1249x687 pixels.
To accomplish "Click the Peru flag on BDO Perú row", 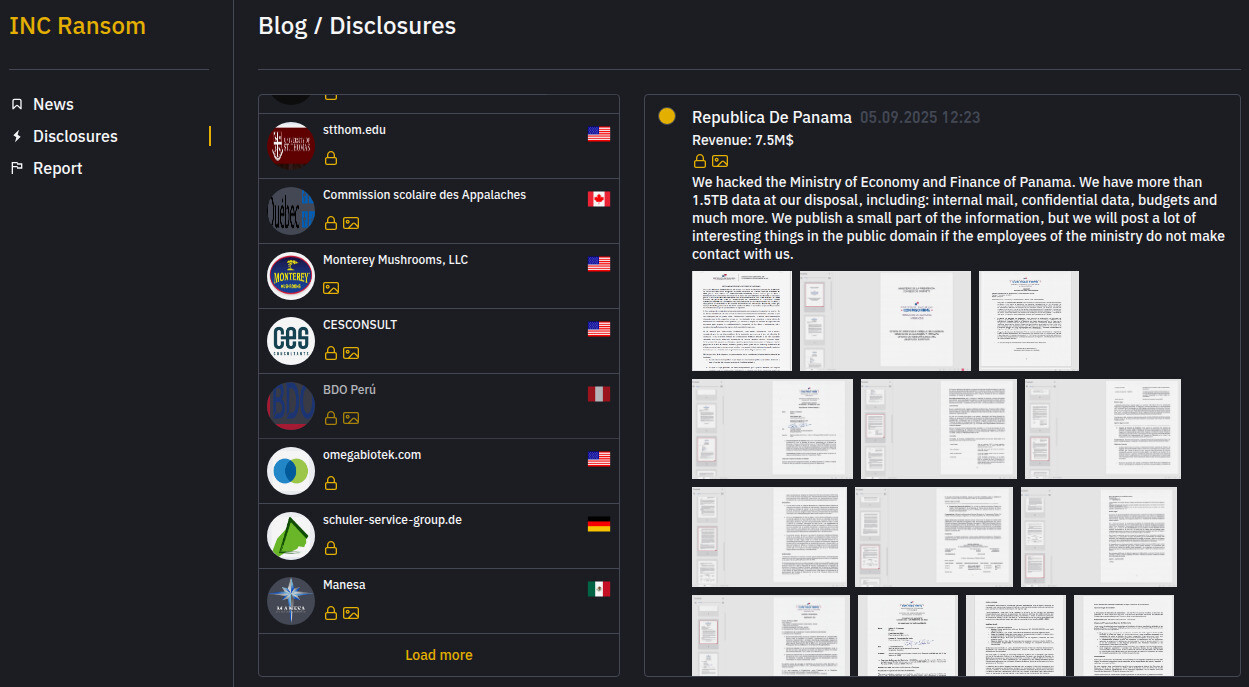I will [599, 394].
